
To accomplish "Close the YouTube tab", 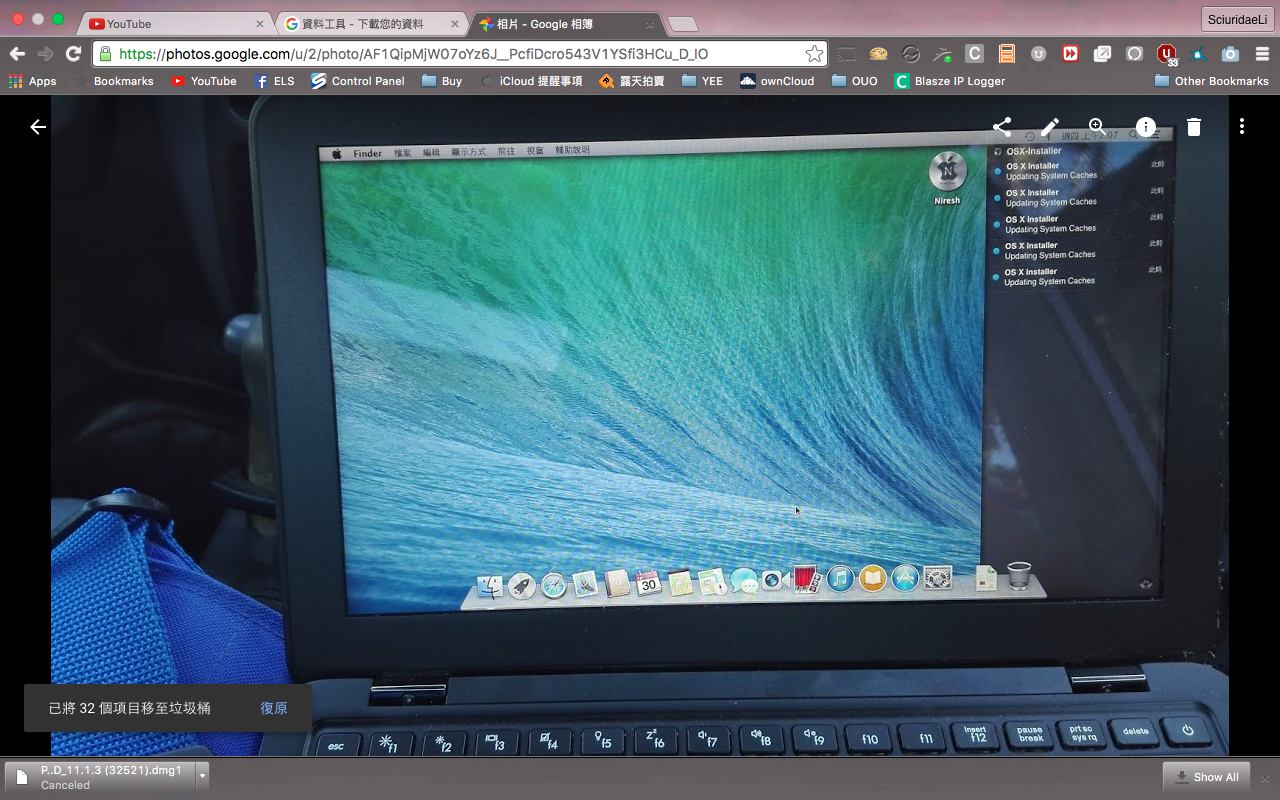I will click(260, 24).
